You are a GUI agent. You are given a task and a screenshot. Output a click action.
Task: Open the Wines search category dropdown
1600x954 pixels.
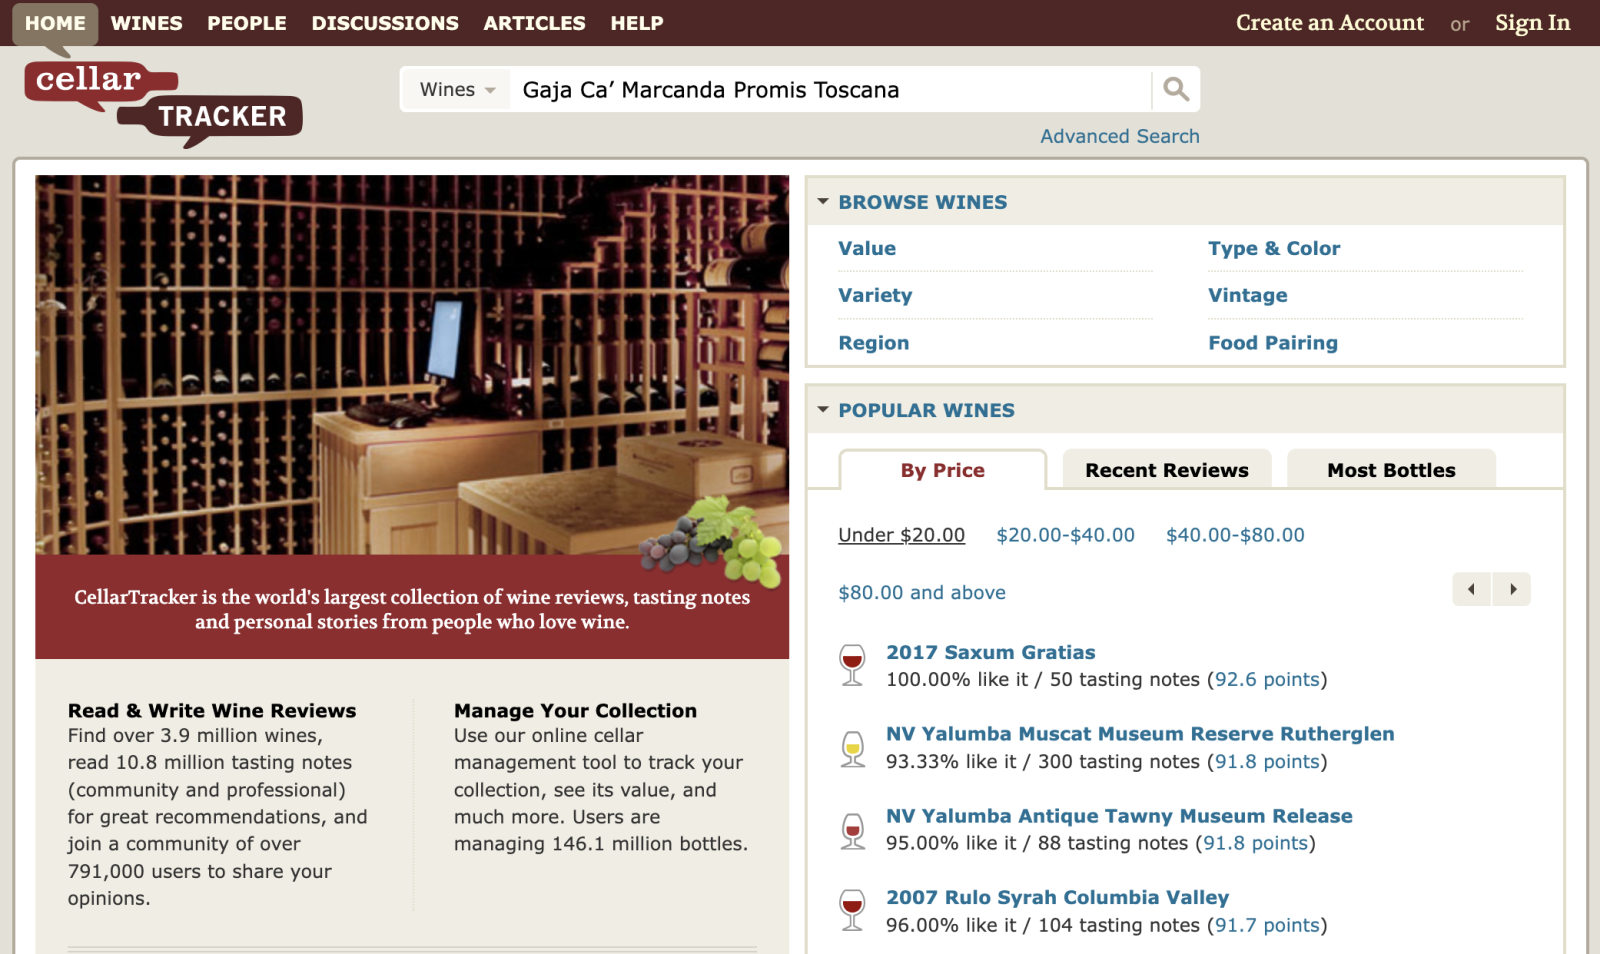(456, 90)
